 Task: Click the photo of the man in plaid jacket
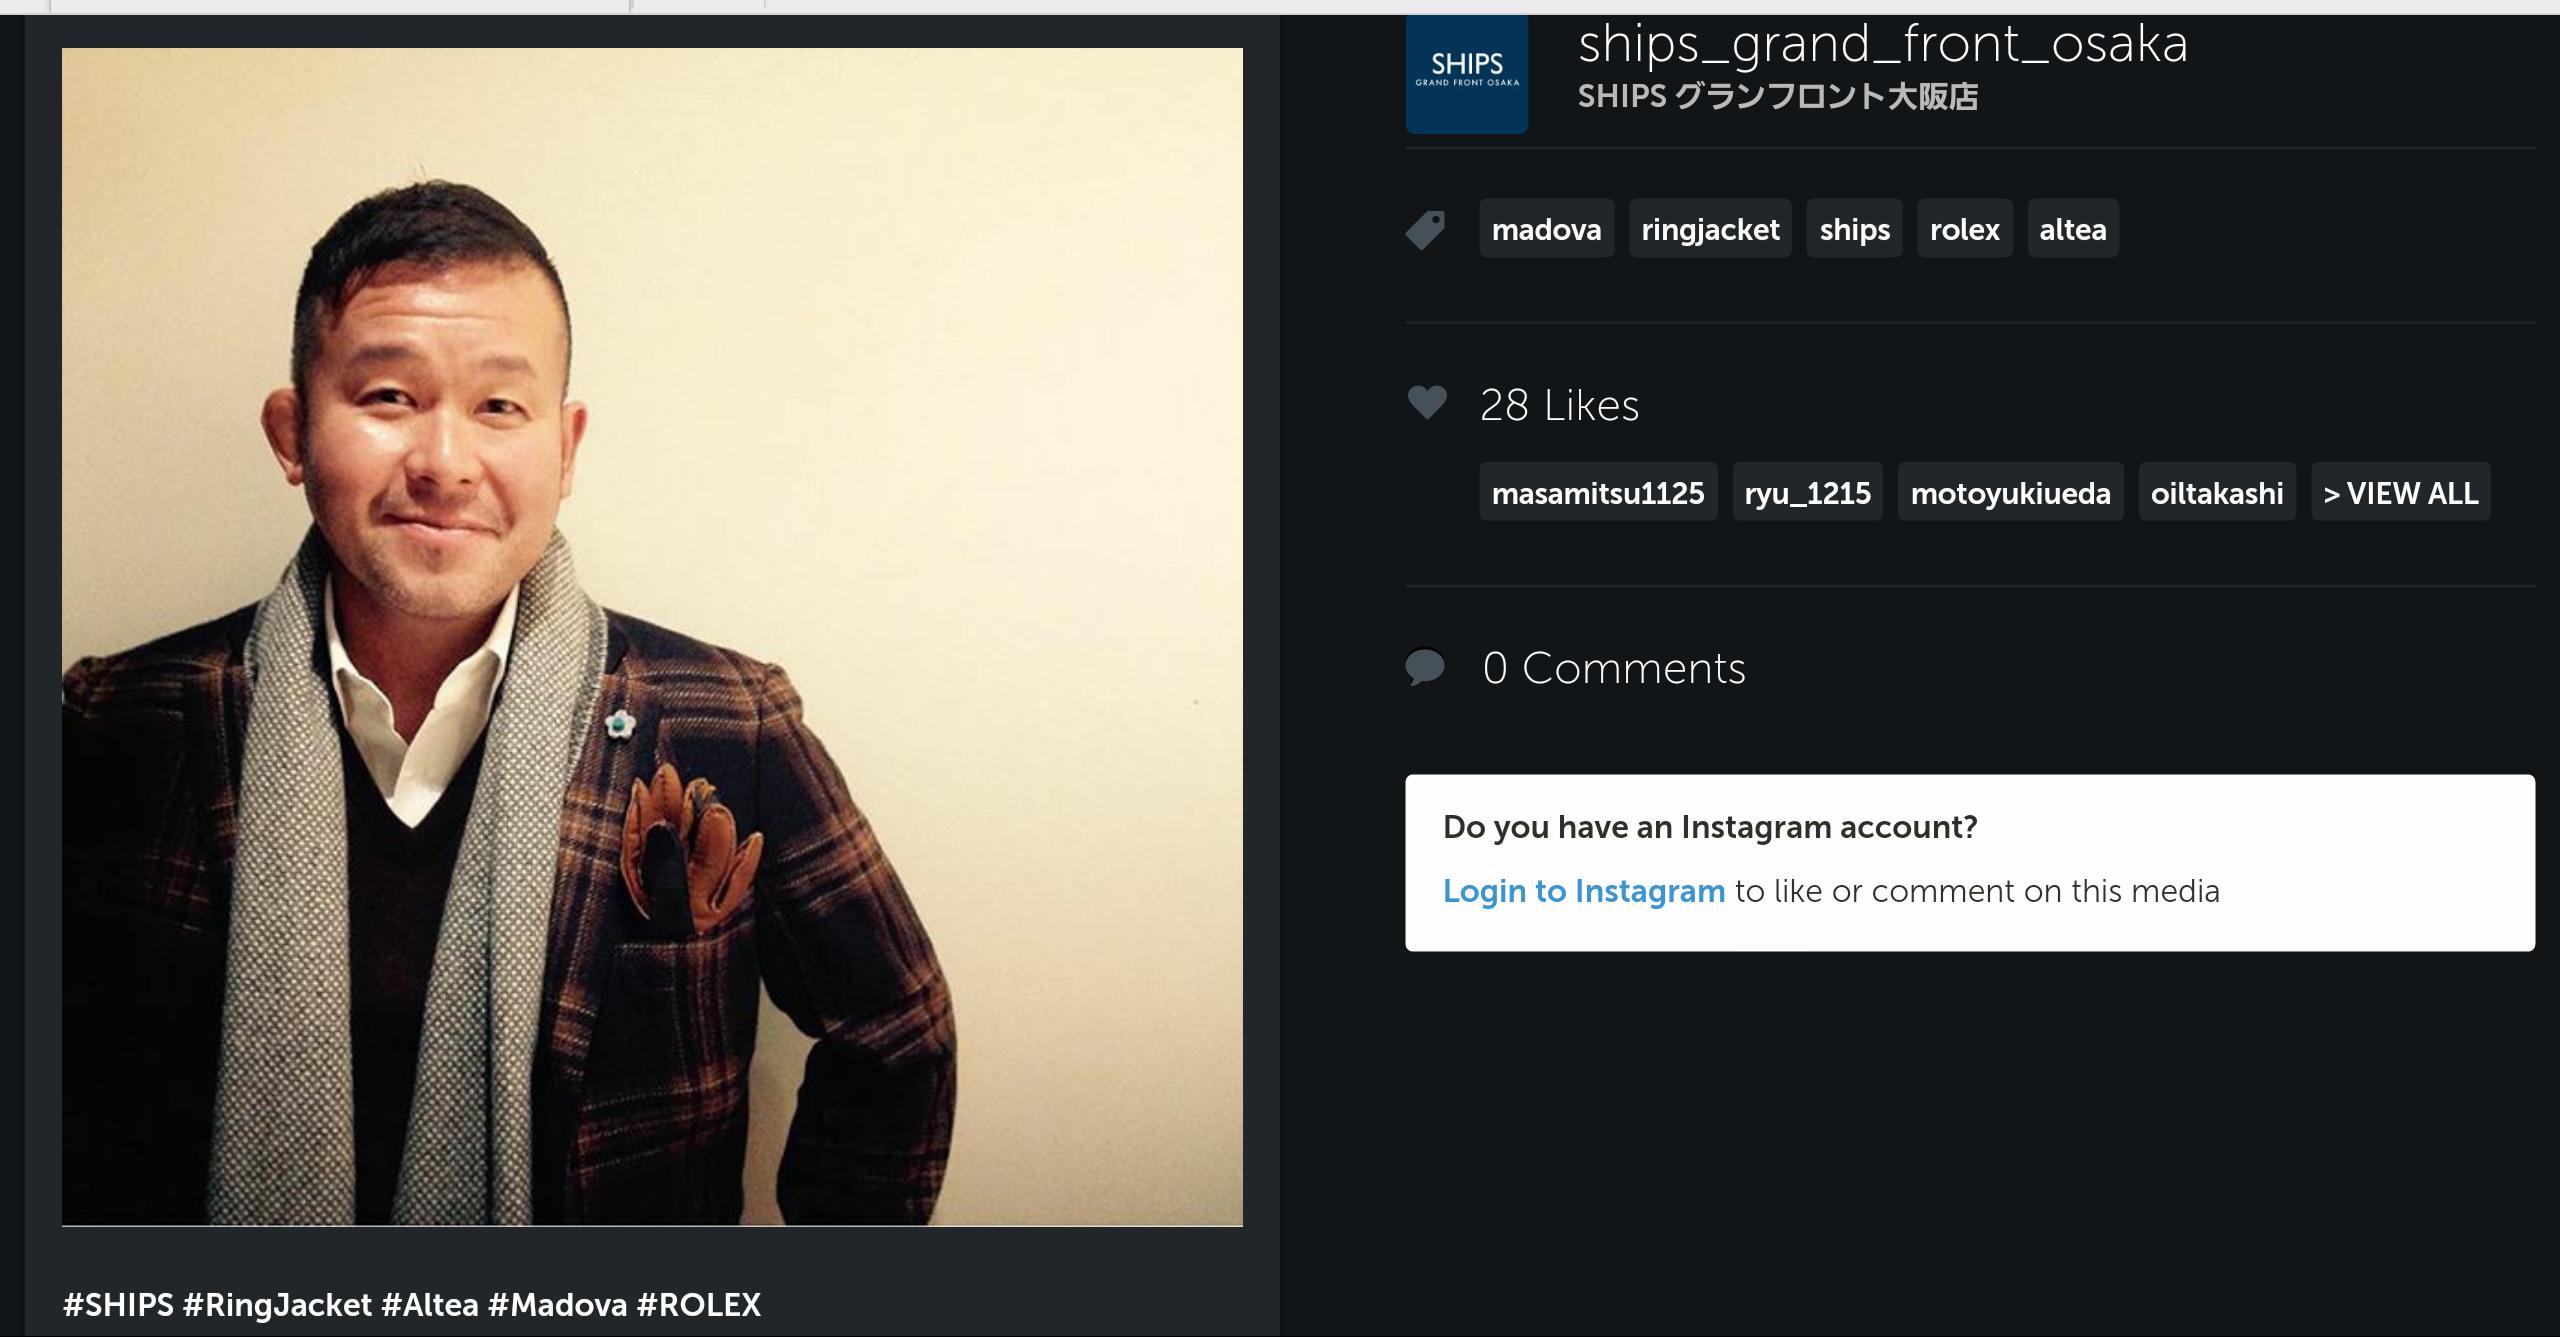[x=652, y=636]
